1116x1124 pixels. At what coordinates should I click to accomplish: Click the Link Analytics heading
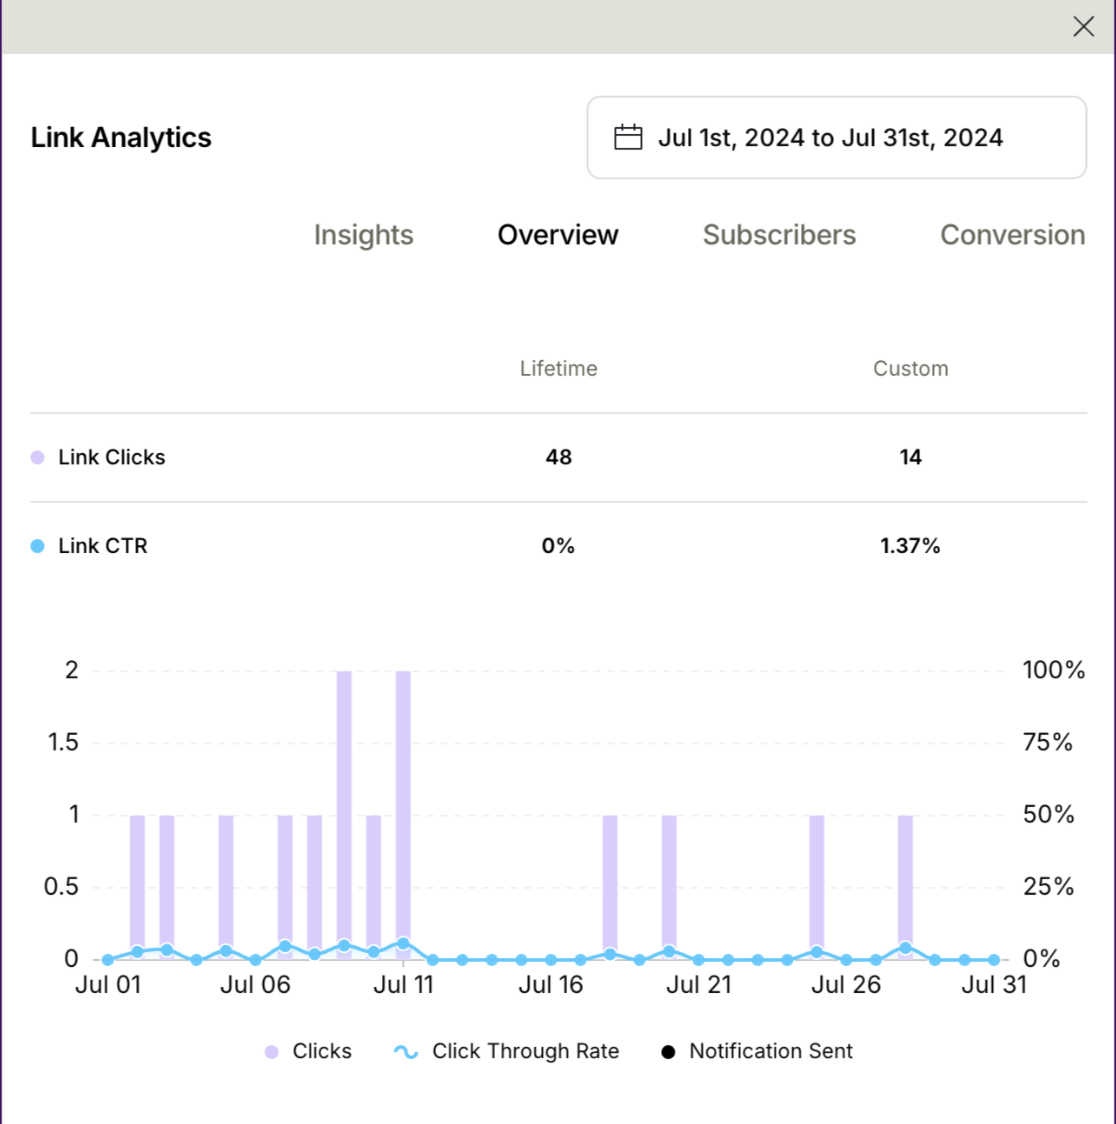pyautogui.click(x=121, y=137)
